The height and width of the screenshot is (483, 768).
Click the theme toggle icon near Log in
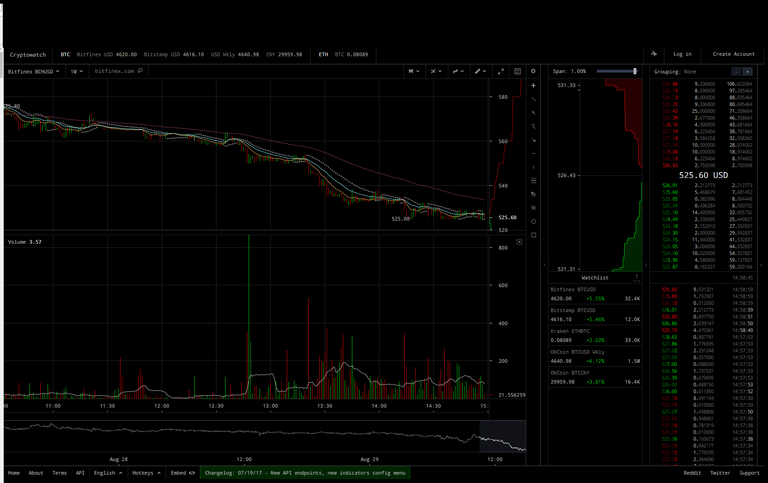click(654, 54)
